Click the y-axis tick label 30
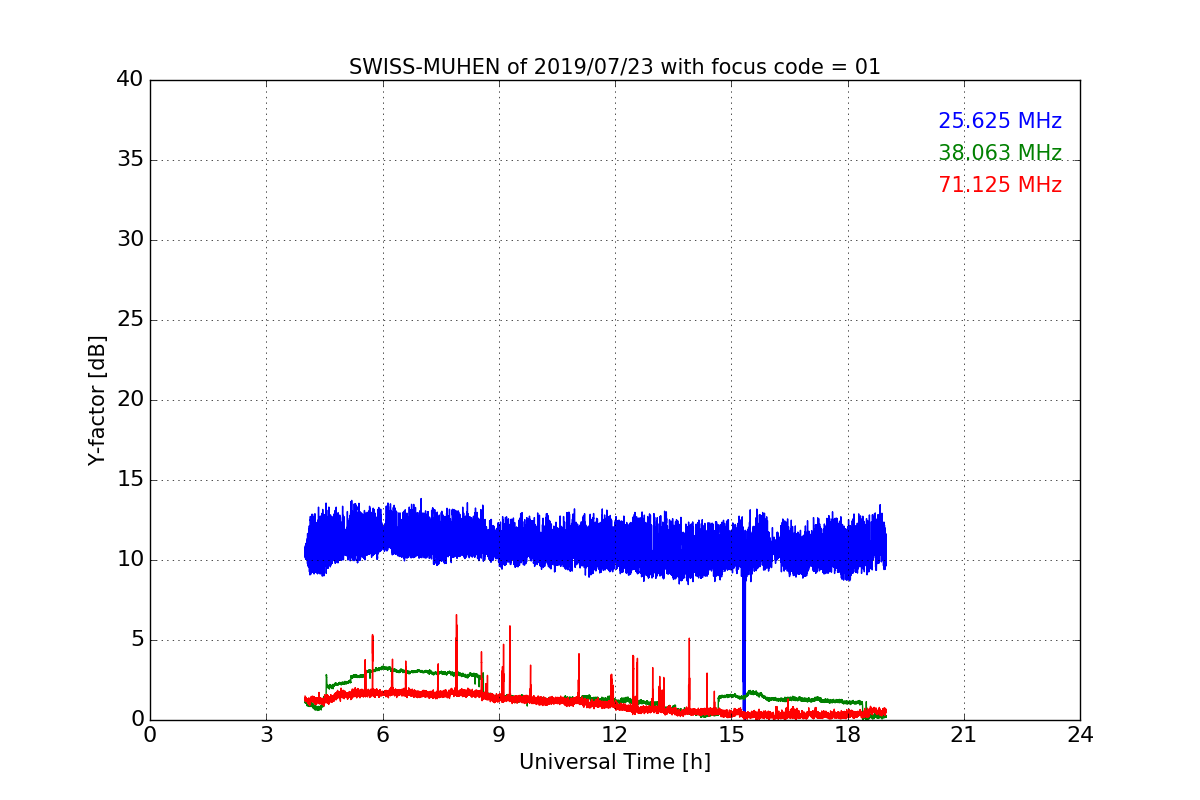The image size is (1200, 800). click(129, 240)
